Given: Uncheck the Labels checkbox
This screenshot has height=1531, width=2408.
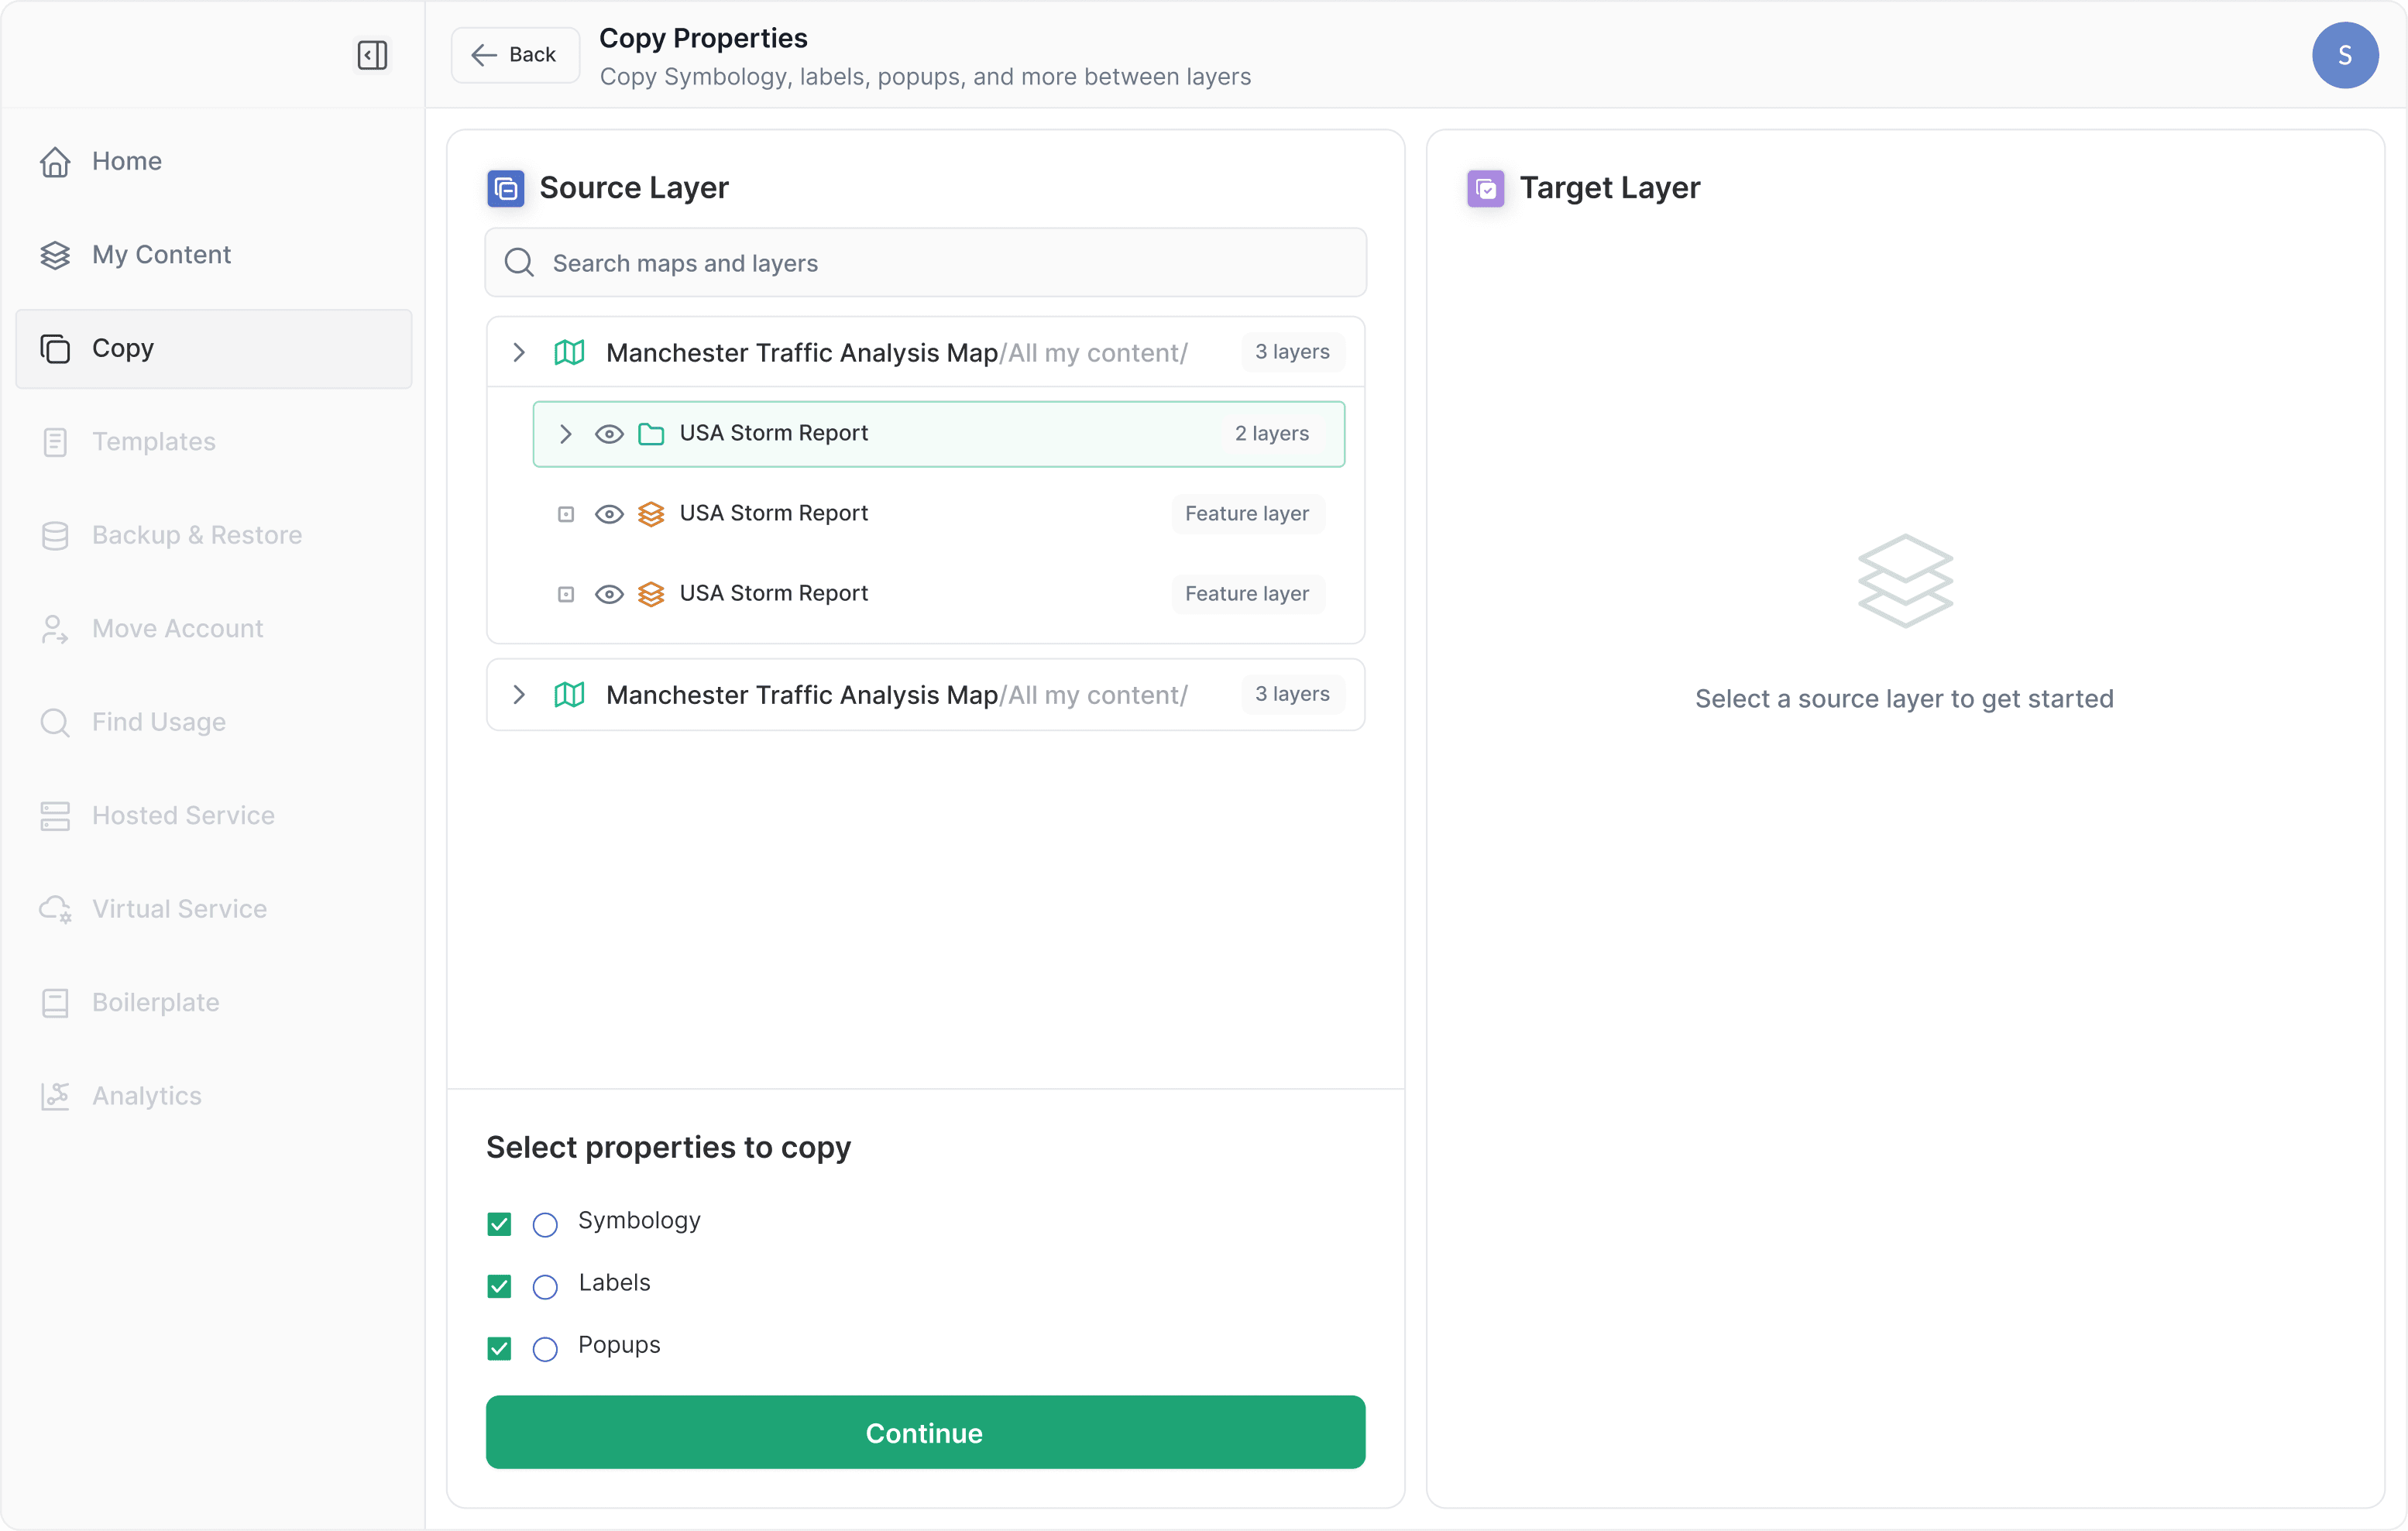Looking at the screenshot, I should [499, 1286].
